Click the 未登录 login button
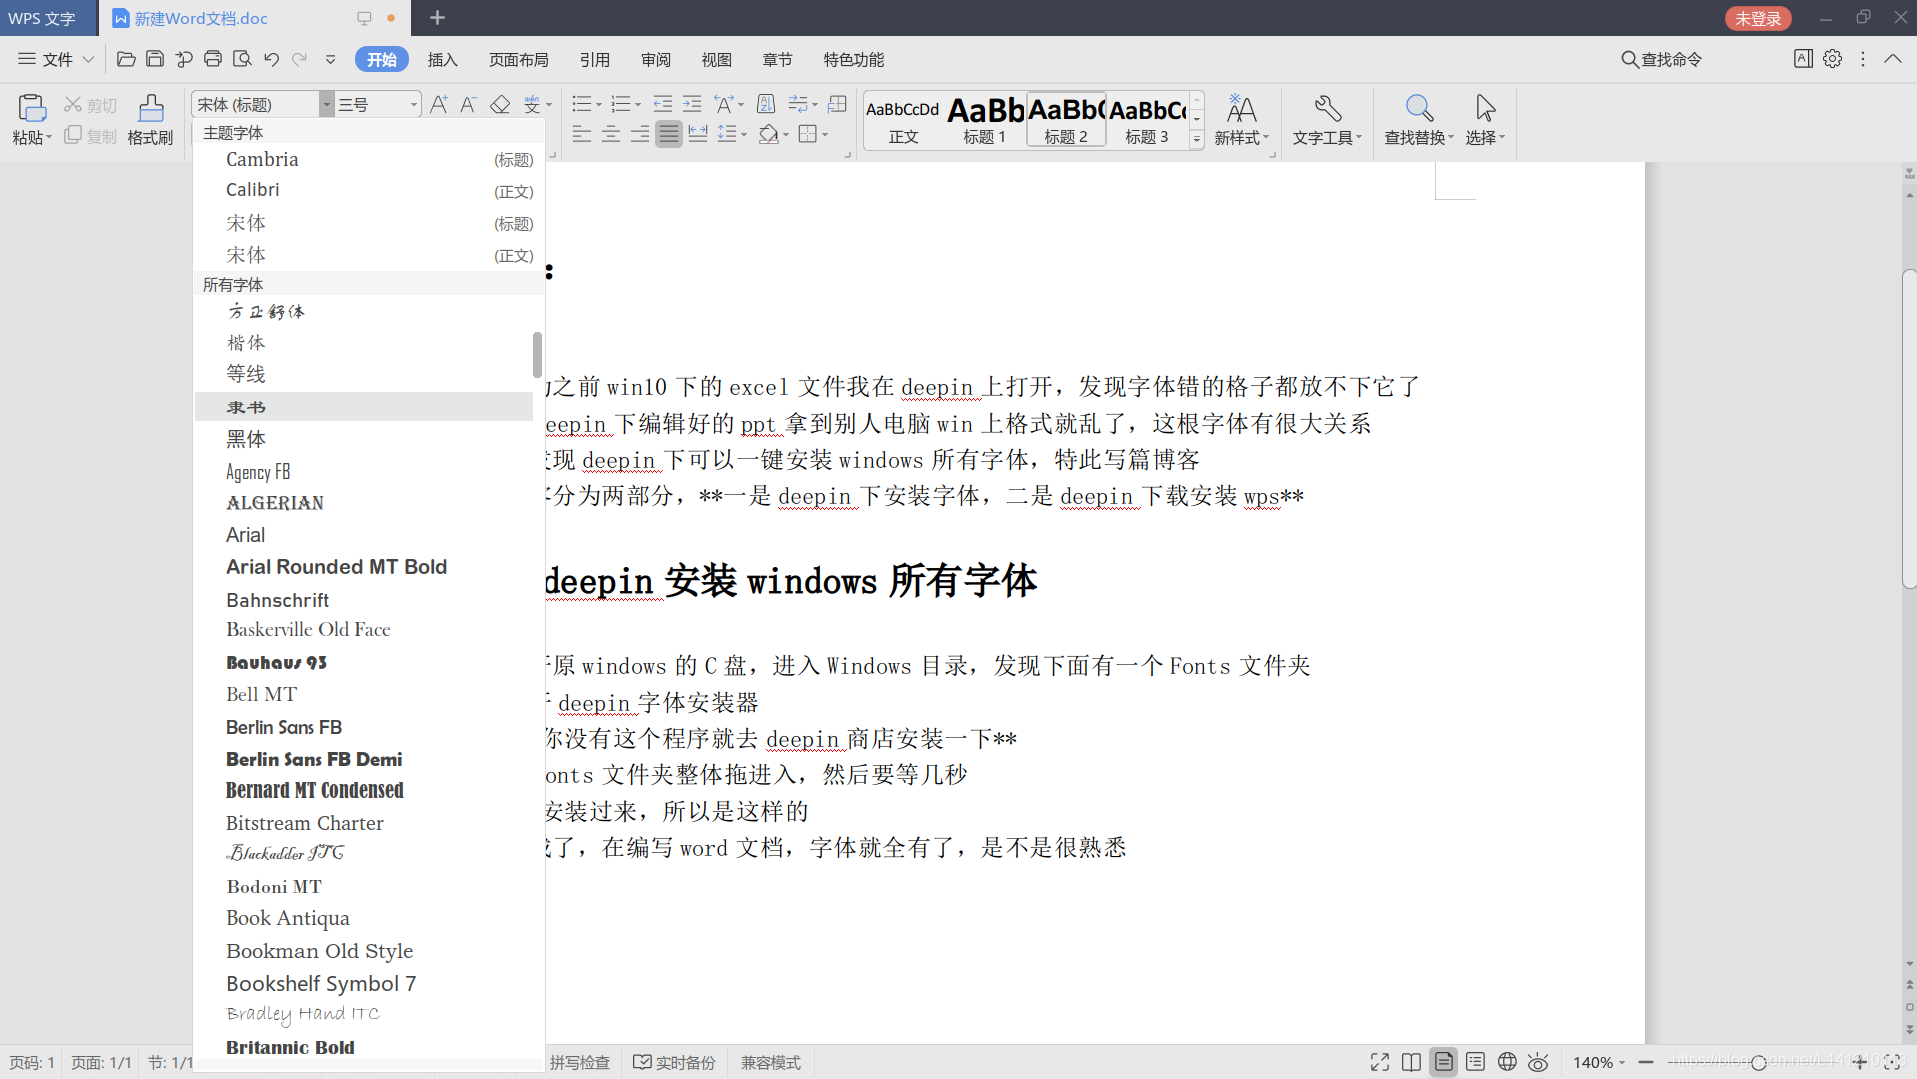This screenshot has height=1079, width=1917. 1757,18
